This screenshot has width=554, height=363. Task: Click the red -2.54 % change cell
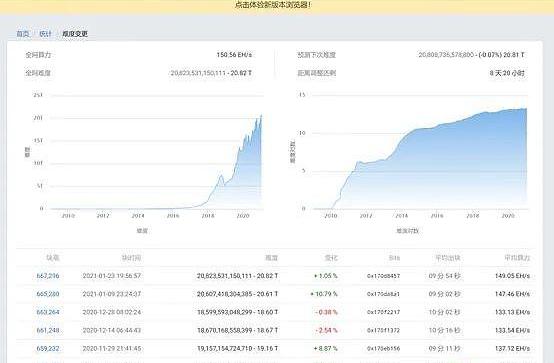pyautogui.click(x=326, y=330)
